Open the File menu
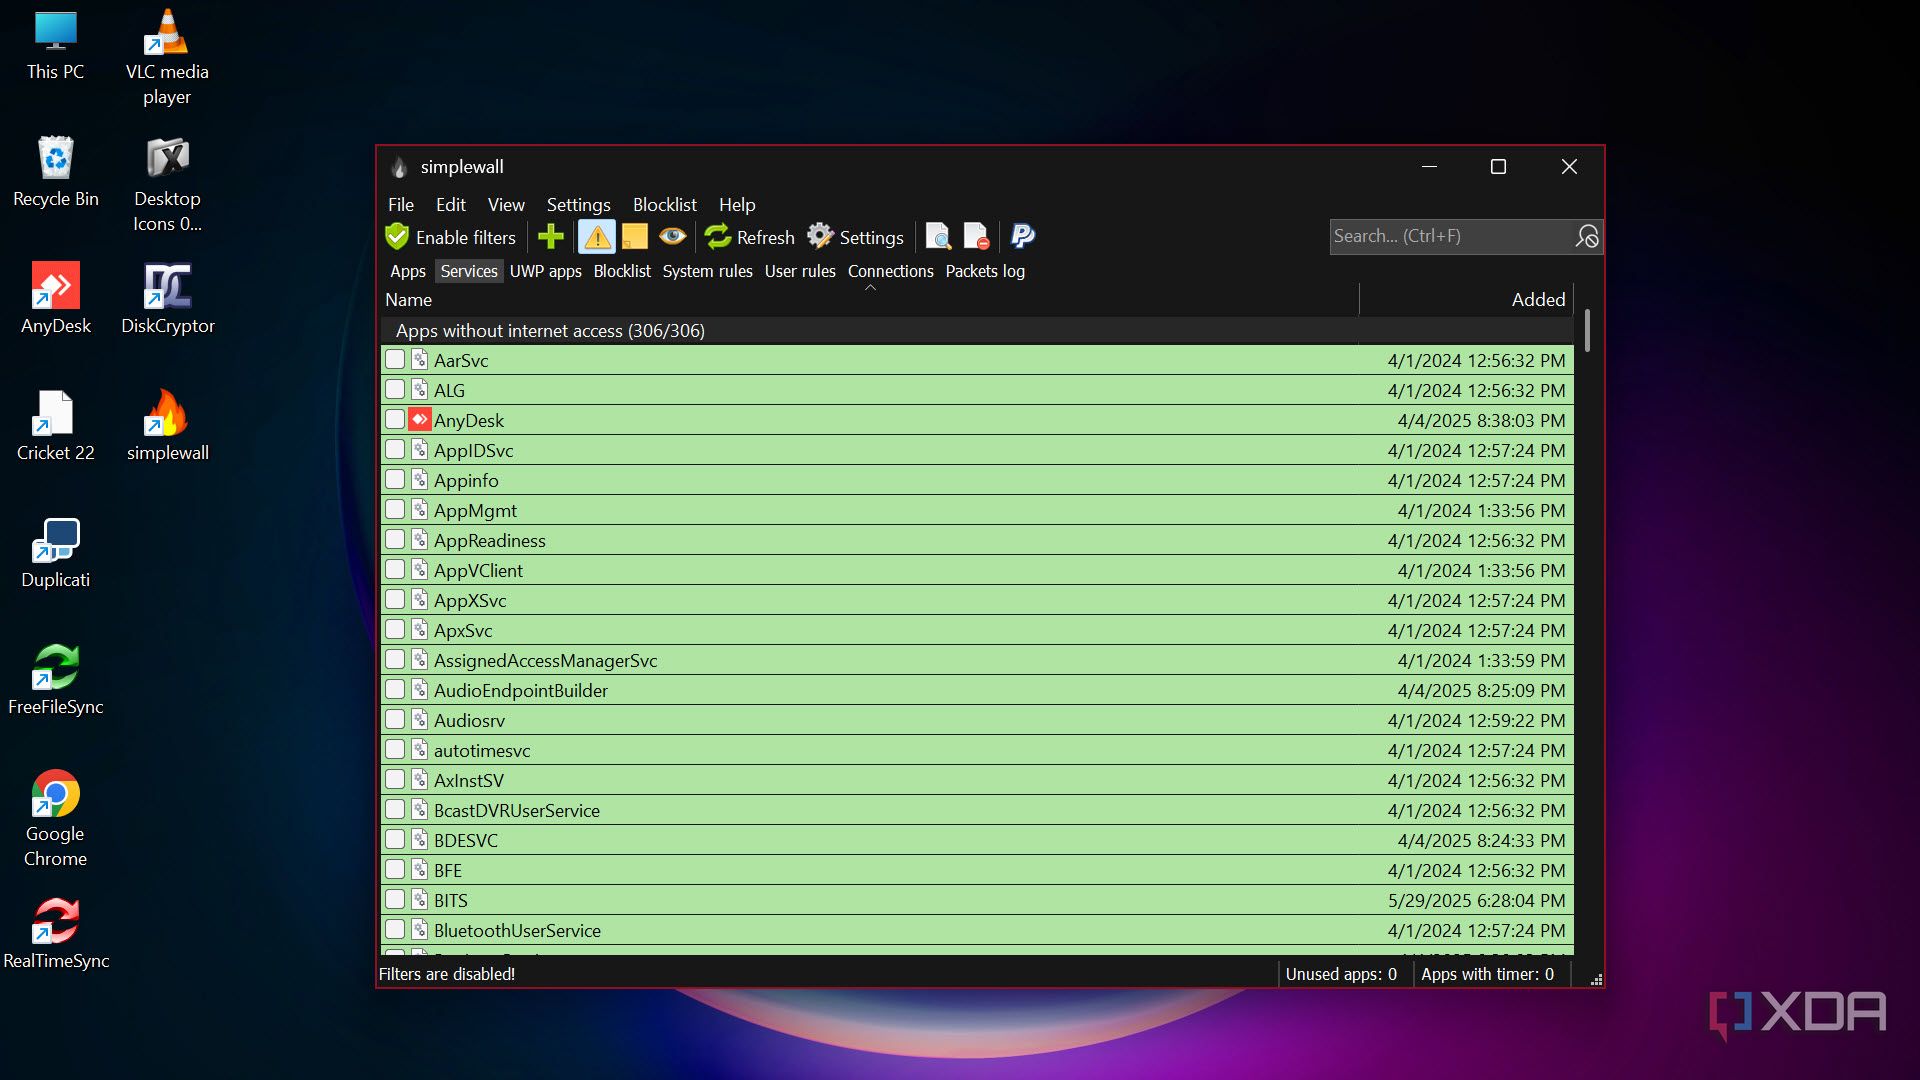This screenshot has height=1080, width=1920. tap(401, 205)
